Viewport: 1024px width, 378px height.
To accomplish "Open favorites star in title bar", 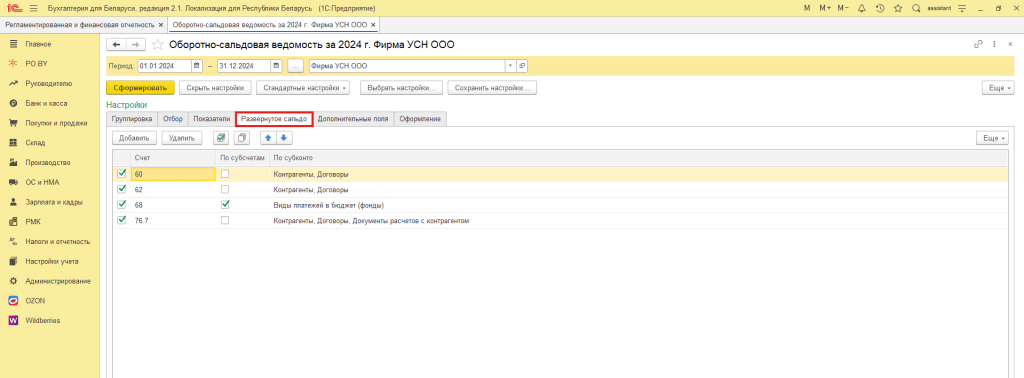I will 898,8.
